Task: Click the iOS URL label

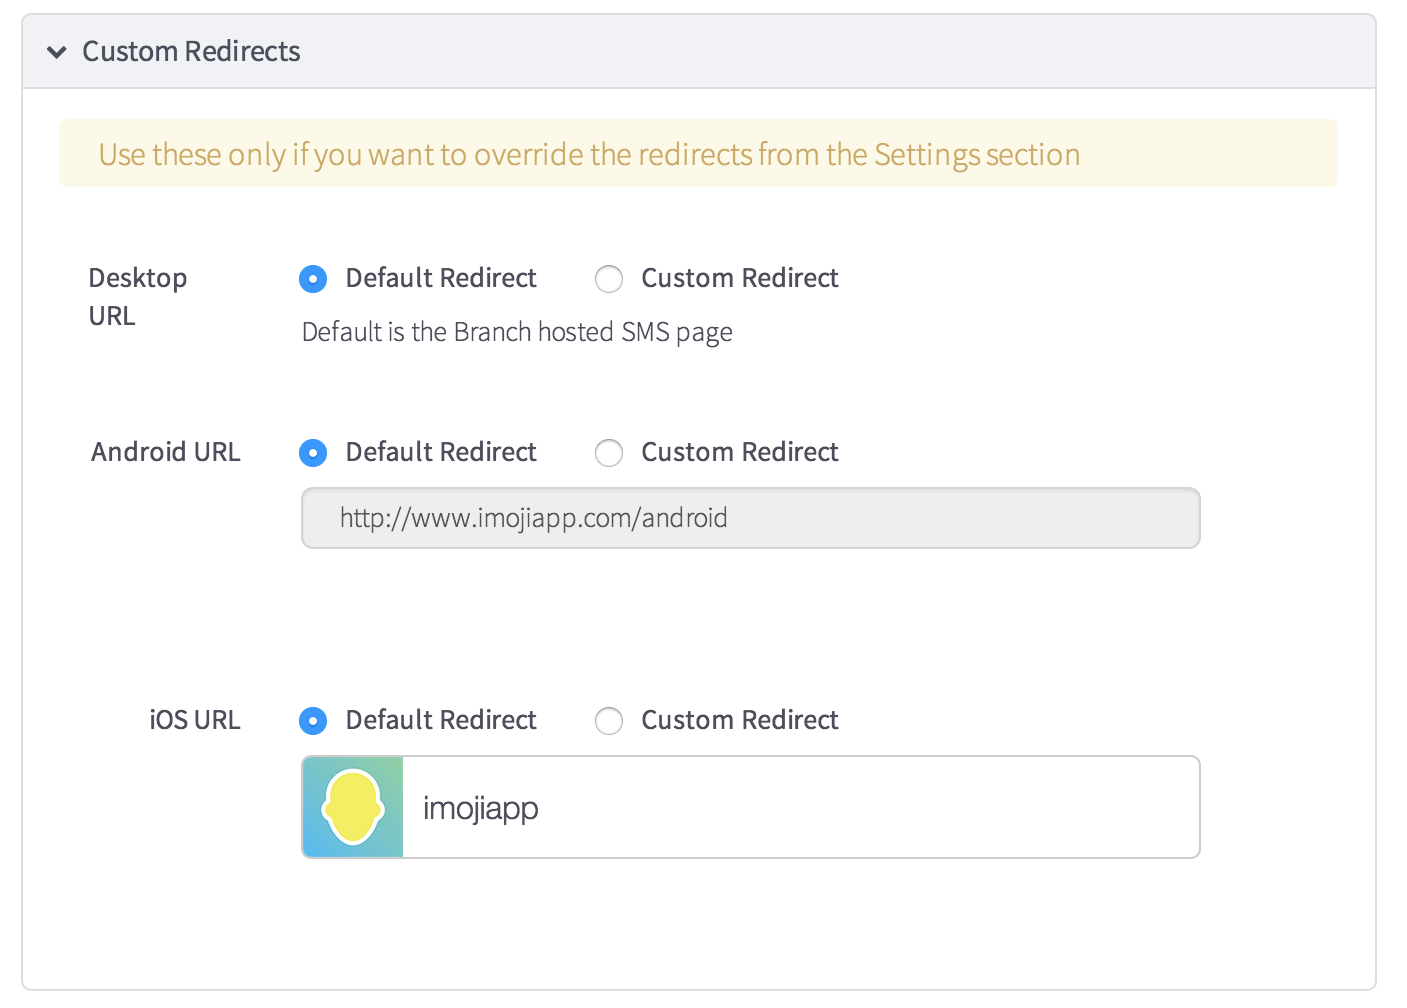Action: pyautogui.click(x=195, y=720)
